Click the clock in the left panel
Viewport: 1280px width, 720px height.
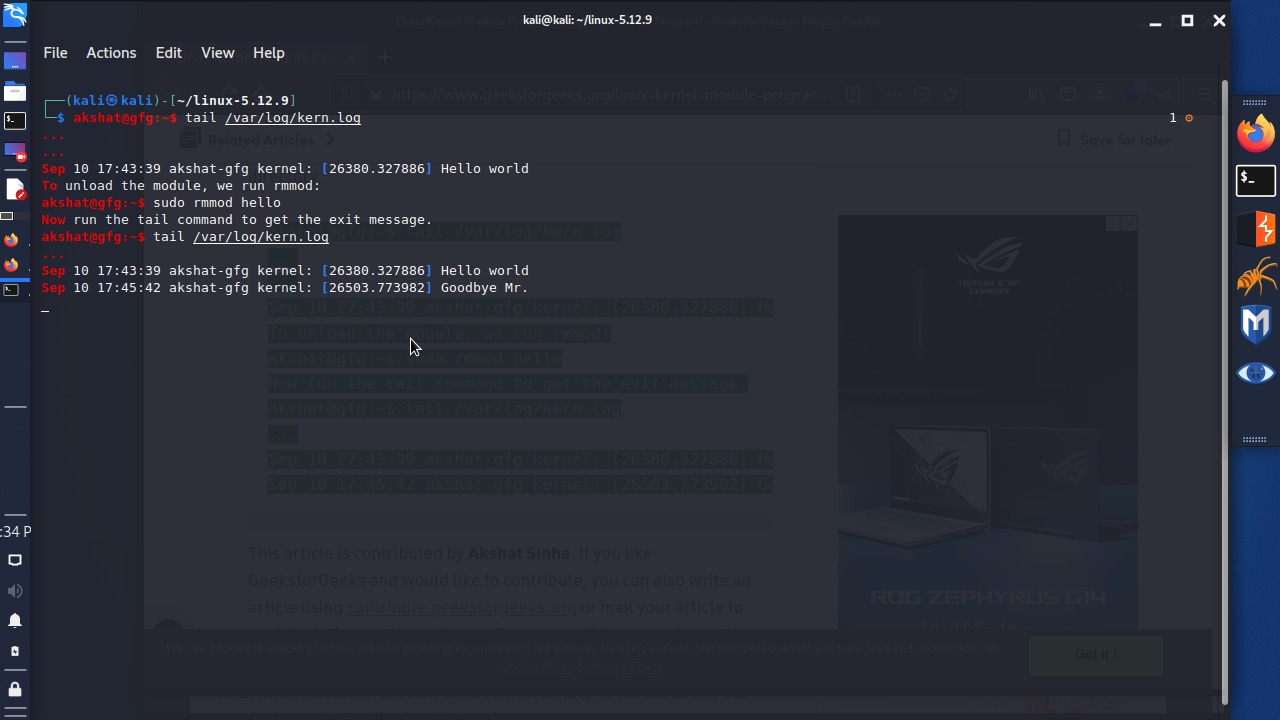point(15,531)
